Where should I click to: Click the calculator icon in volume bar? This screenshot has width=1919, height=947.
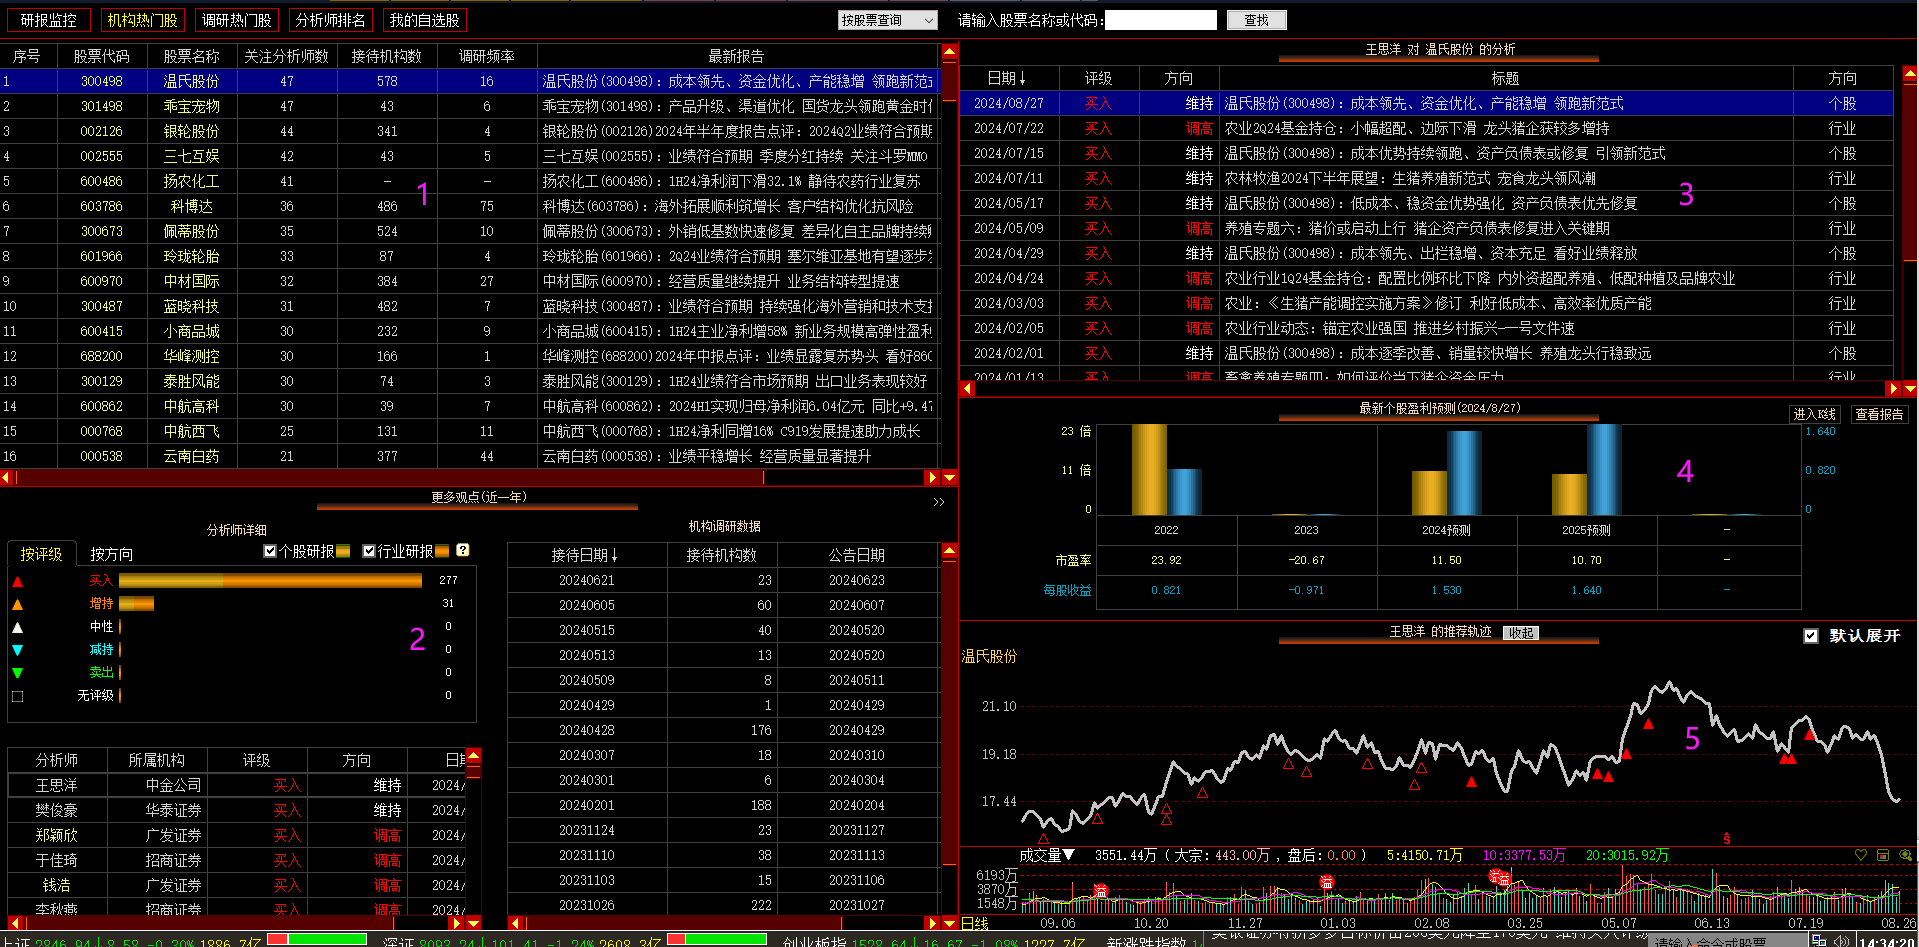(x=1883, y=855)
